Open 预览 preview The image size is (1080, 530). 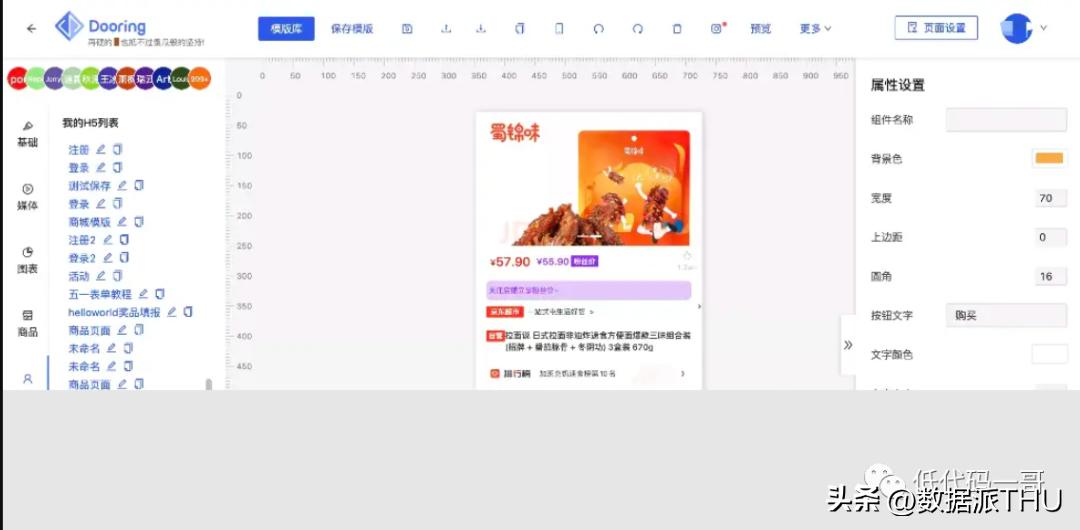click(760, 28)
